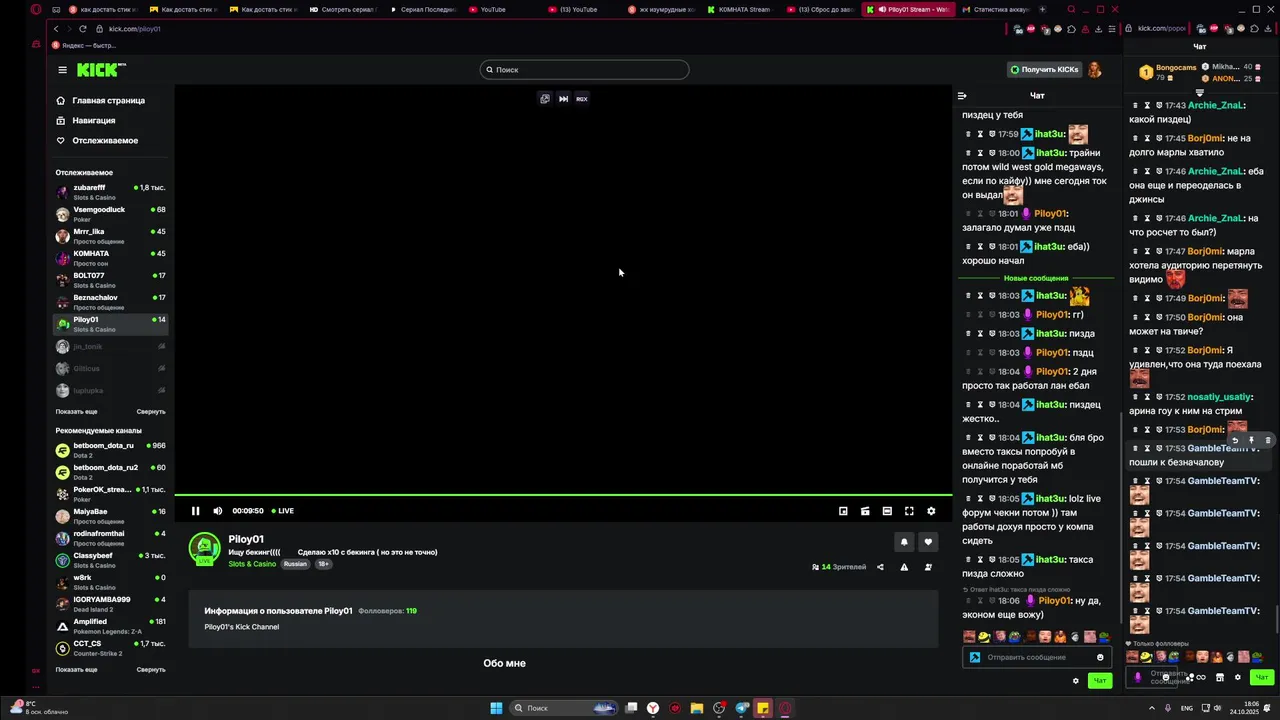This screenshot has width=1280, height=720.
Task: Click Slots & Casino category link
Action: tap(252, 564)
